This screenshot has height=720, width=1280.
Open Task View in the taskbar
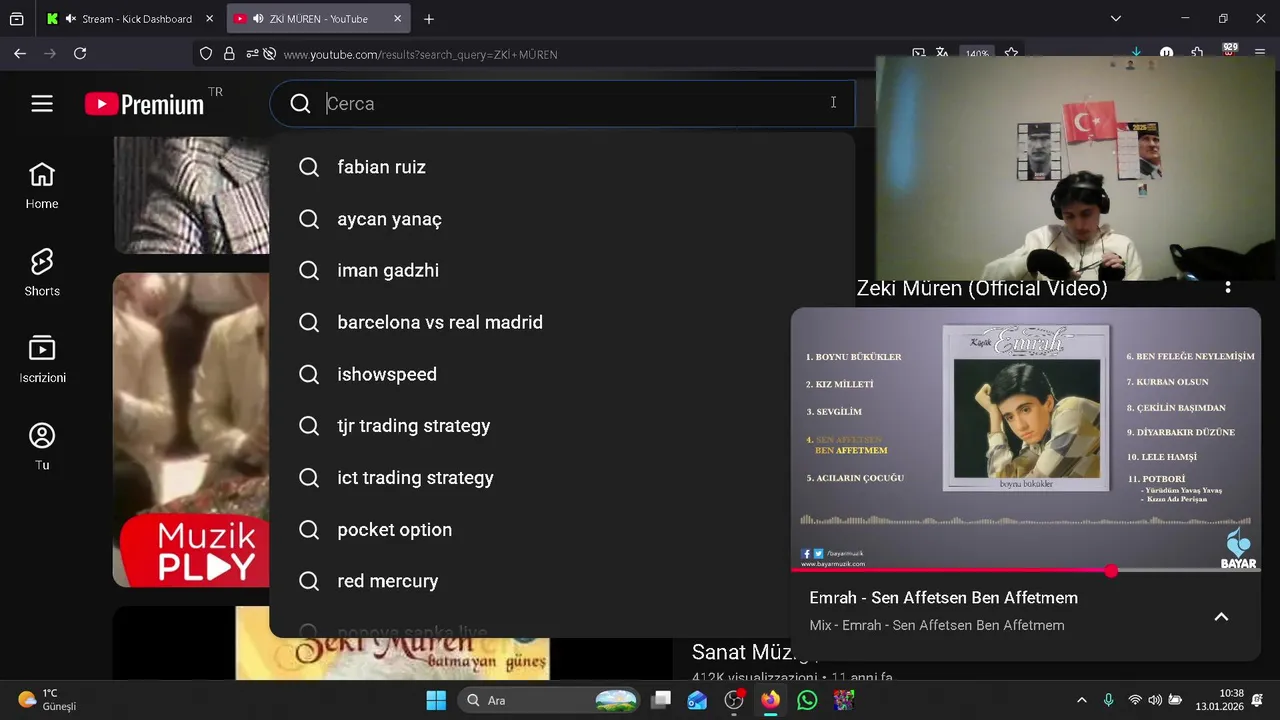click(661, 700)
